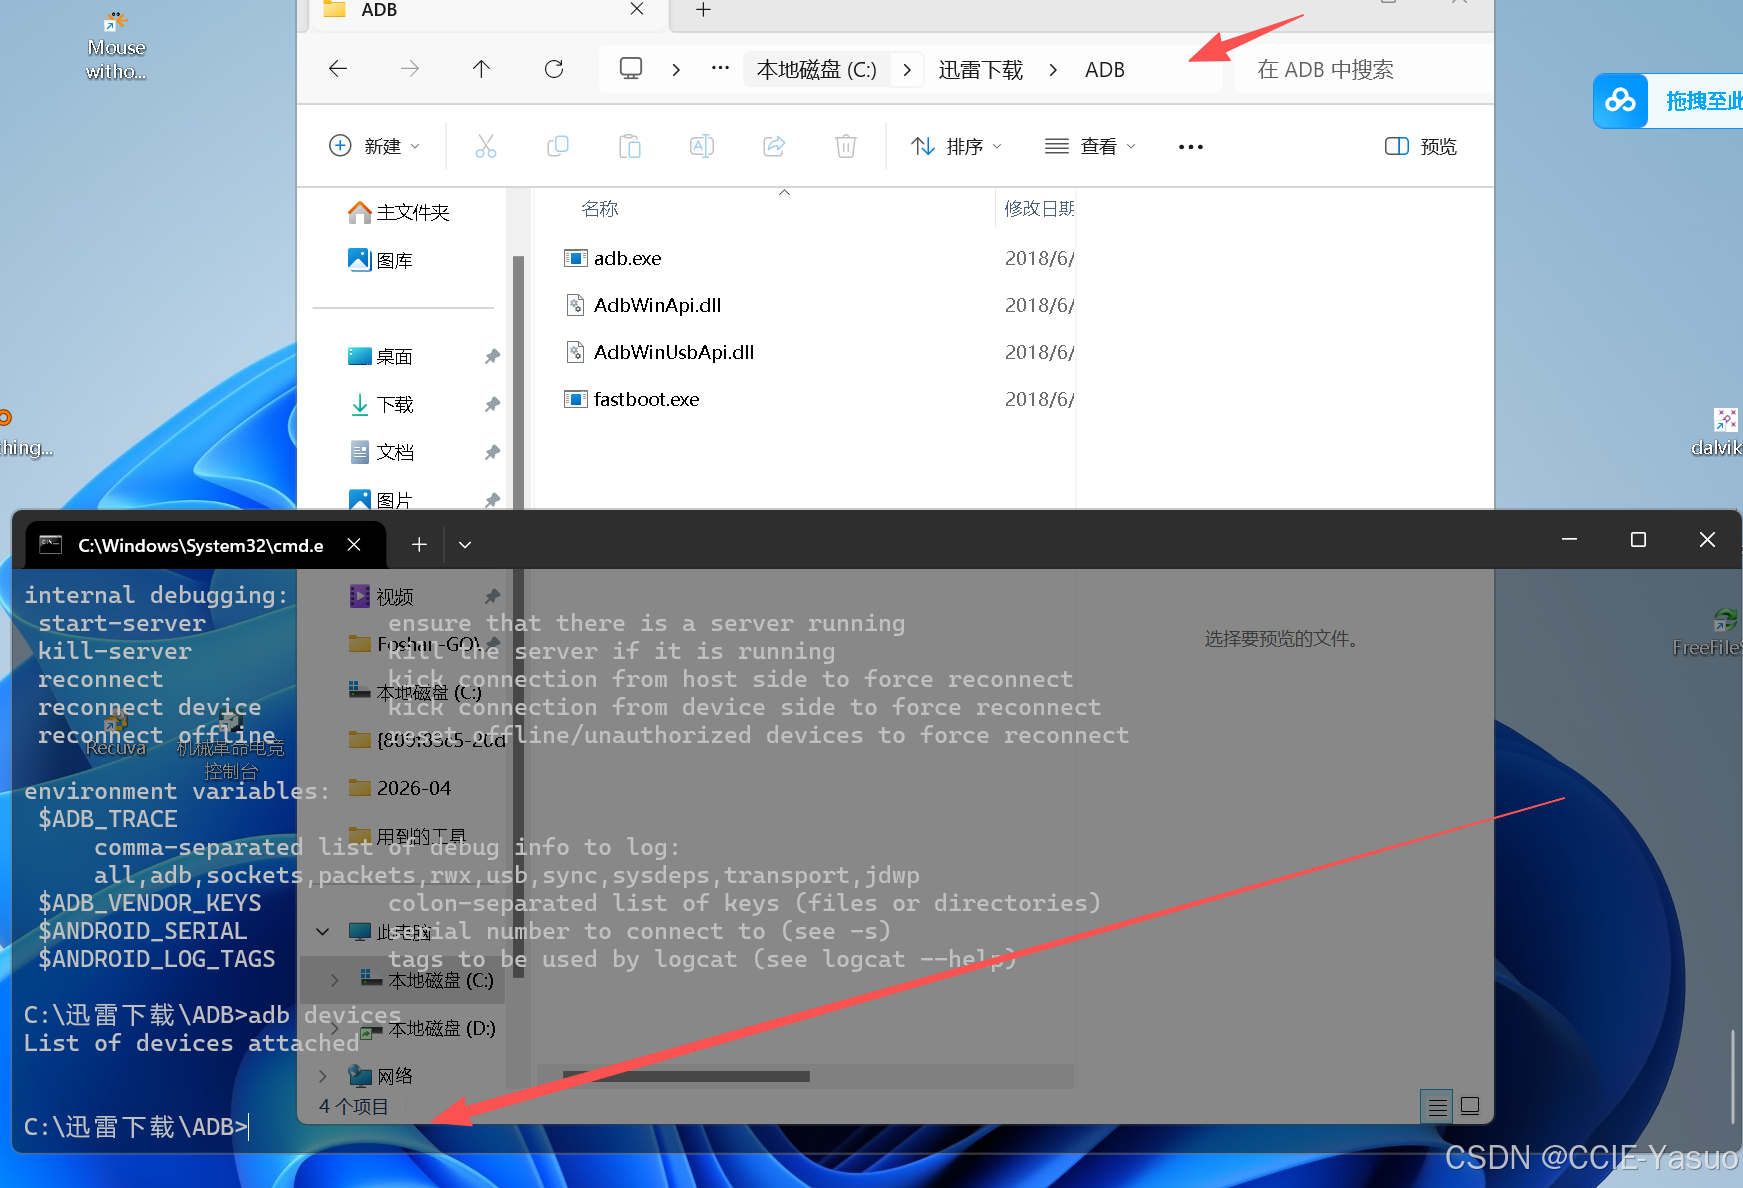Sort files by 修改日期 column header
The width and height of the screenshot is (1743, 1188).
(x=1039, y=208)
